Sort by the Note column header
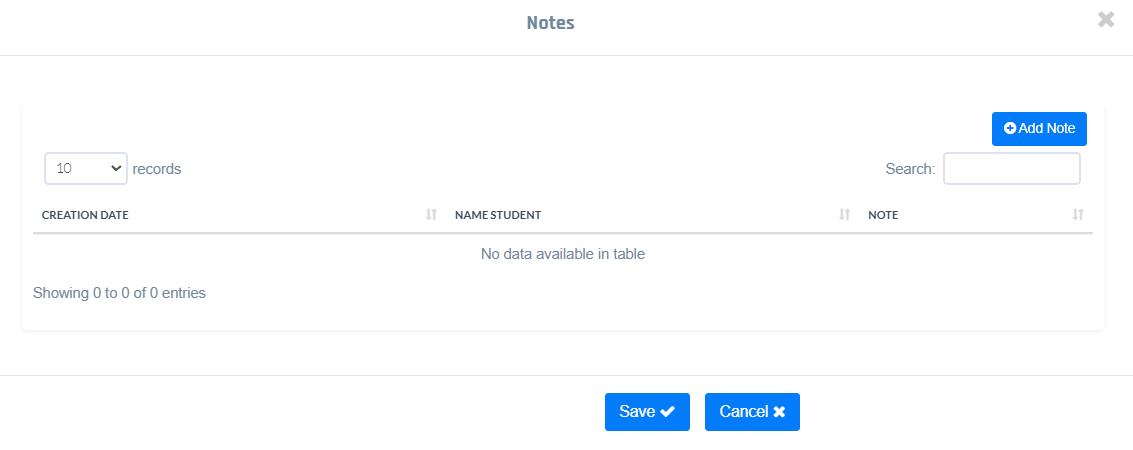 pyautogui.click(x=883, y=215)
